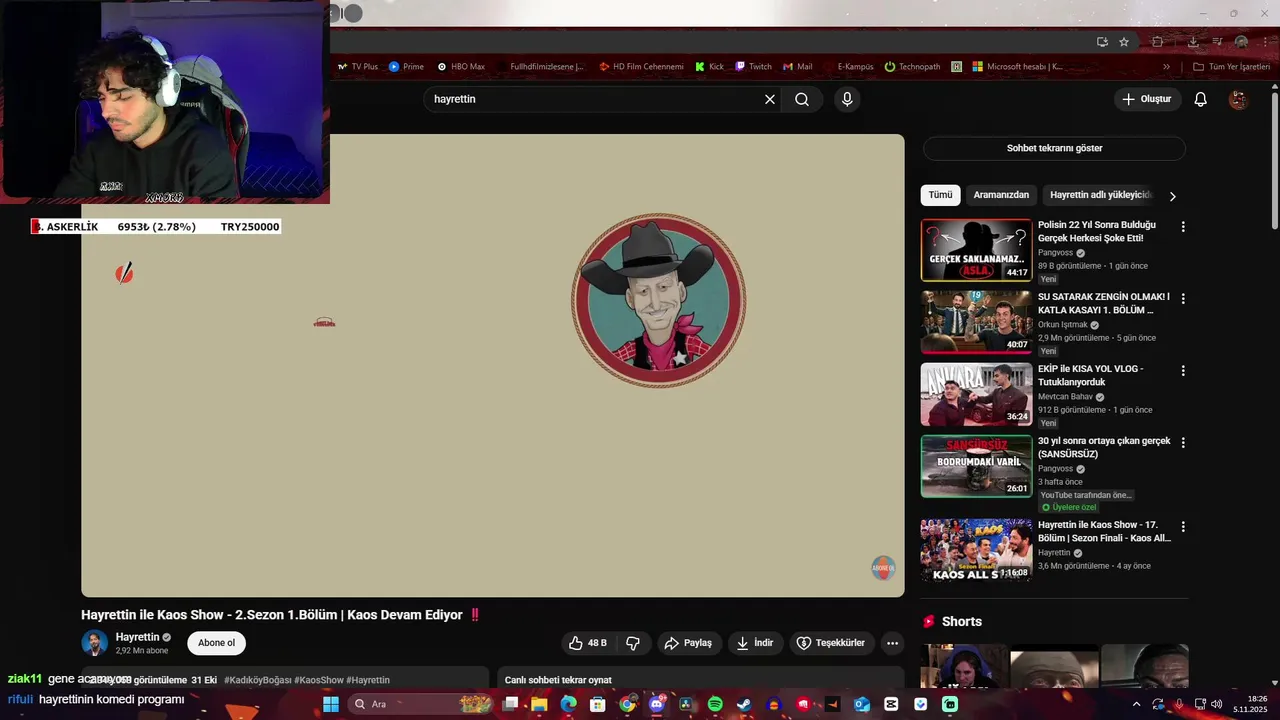1280x720 pixels.
Task: Open Chrome profile avatar
Action: click(1241, 42)
